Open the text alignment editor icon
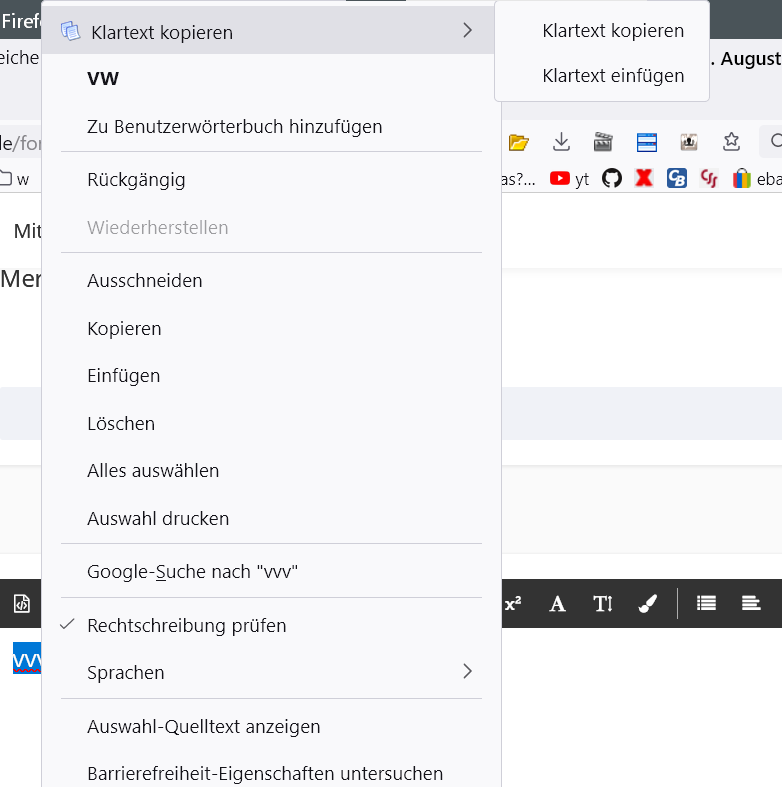 coord(751,603)
